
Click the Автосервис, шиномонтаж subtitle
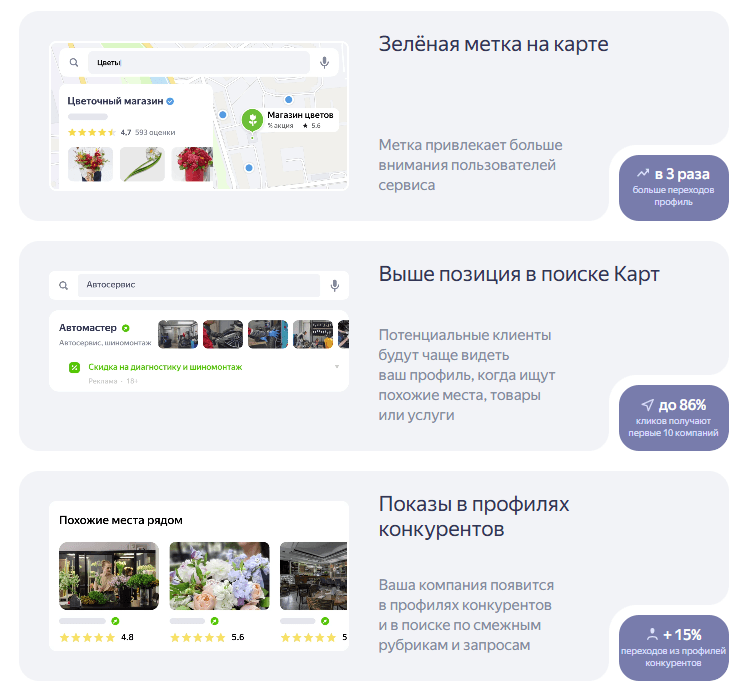click(x=105, y=343)
